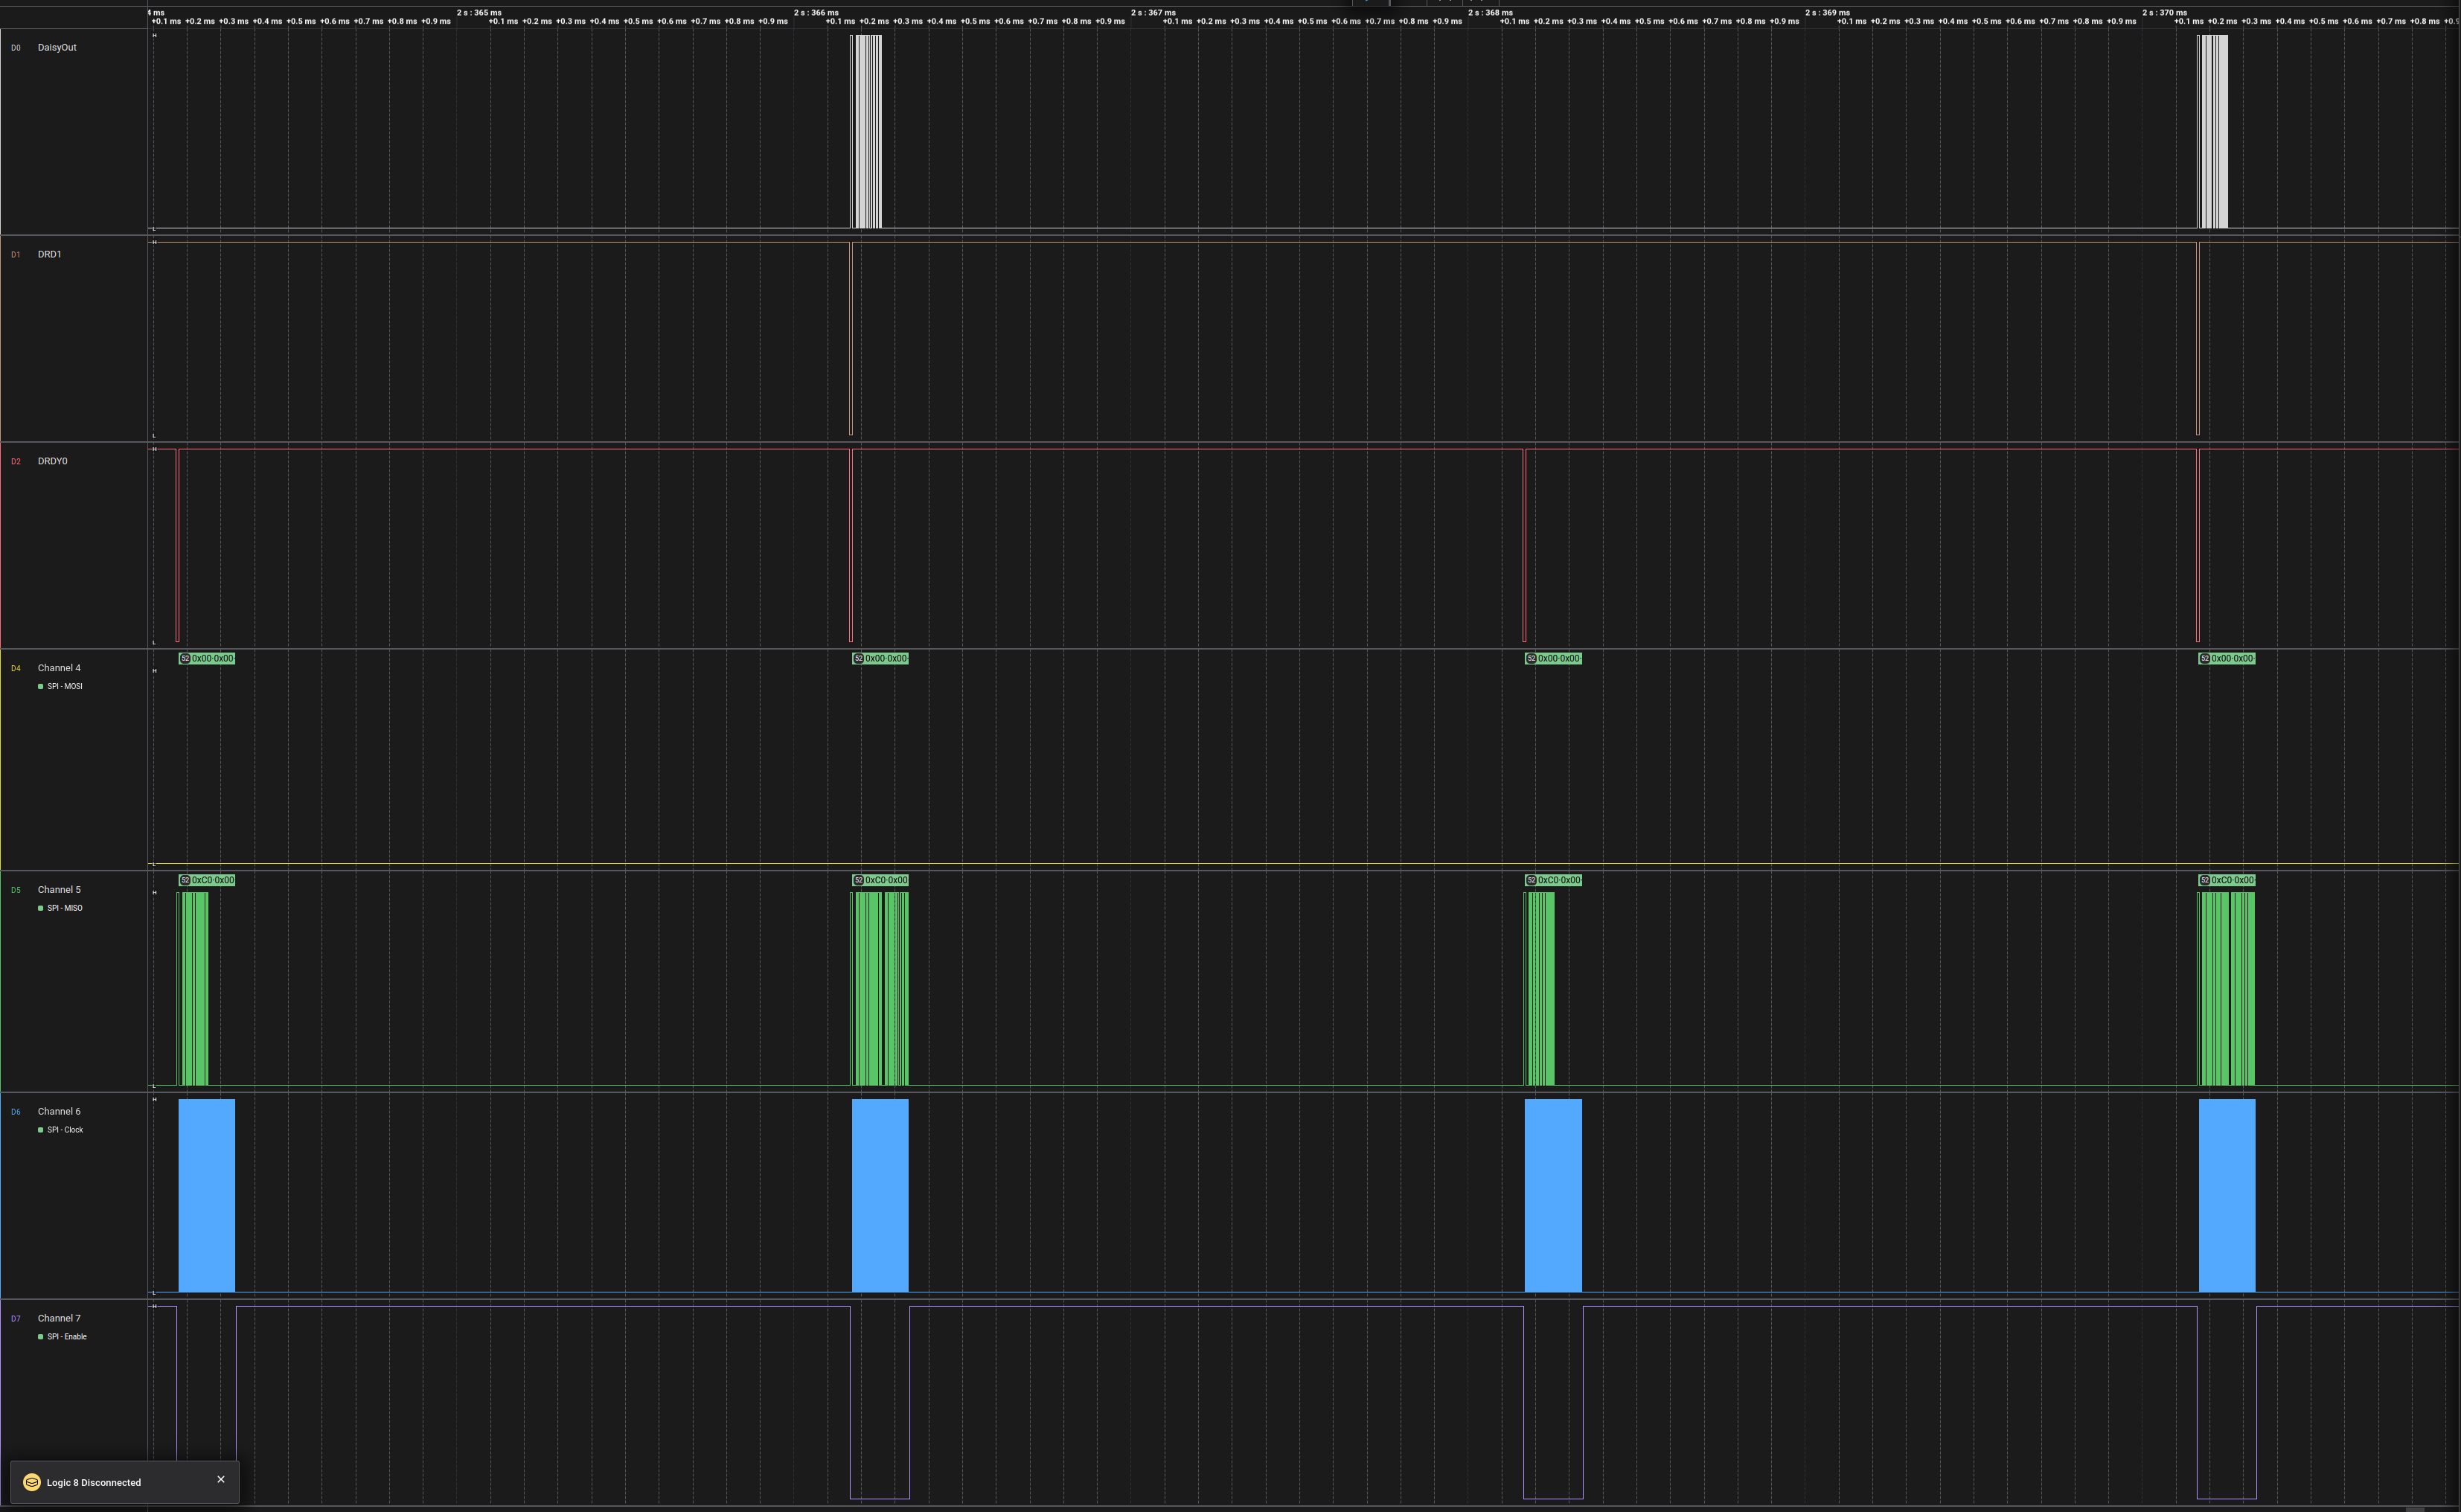Click the 2 s : 368 ms time ruler label
Viewport: 2461px width, 1512px height.
[1490, 13]
